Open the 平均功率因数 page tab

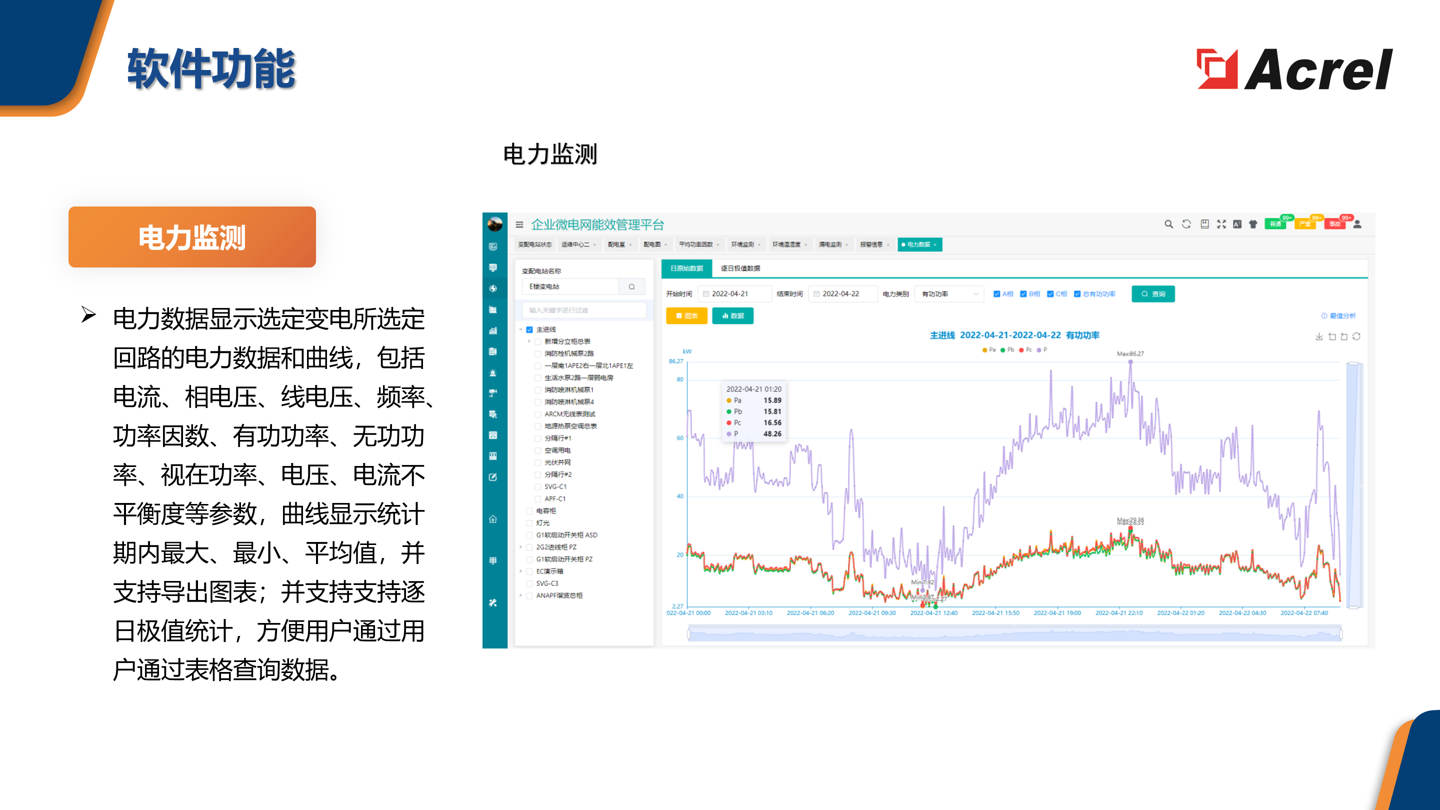point(699,244)
